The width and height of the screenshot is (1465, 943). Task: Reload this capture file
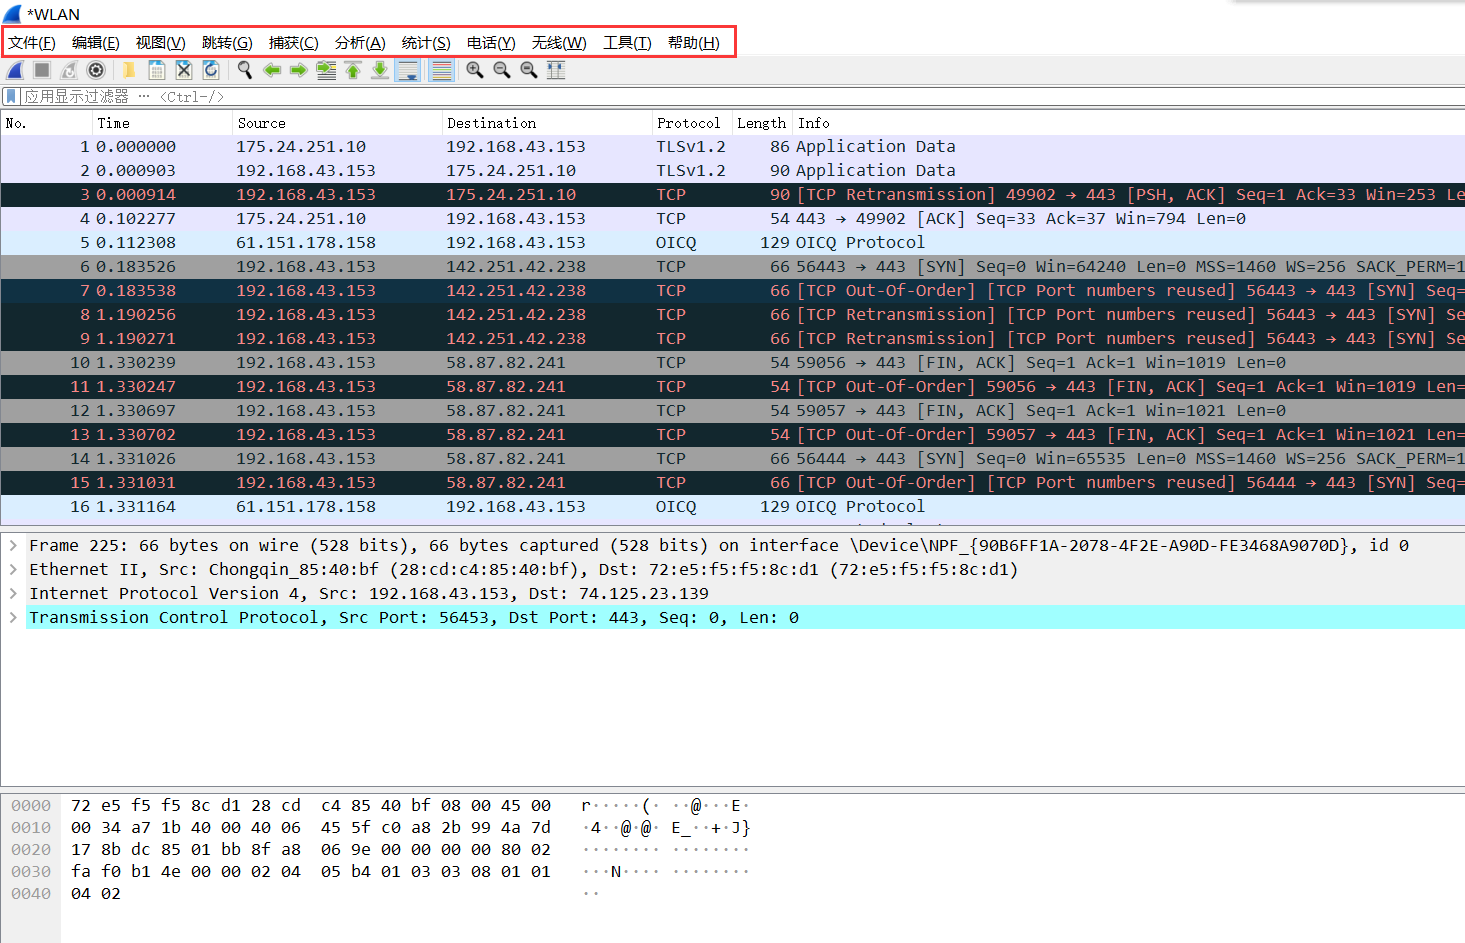coord(211,70)
